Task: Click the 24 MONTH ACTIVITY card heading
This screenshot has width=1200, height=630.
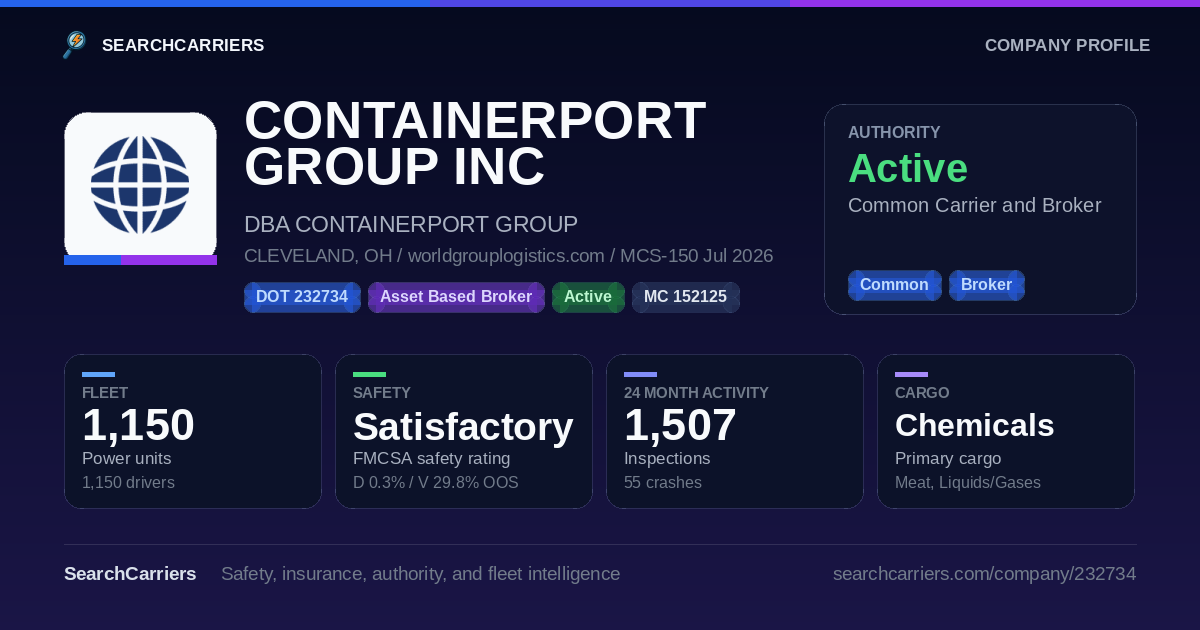Action: coord(696,393)
